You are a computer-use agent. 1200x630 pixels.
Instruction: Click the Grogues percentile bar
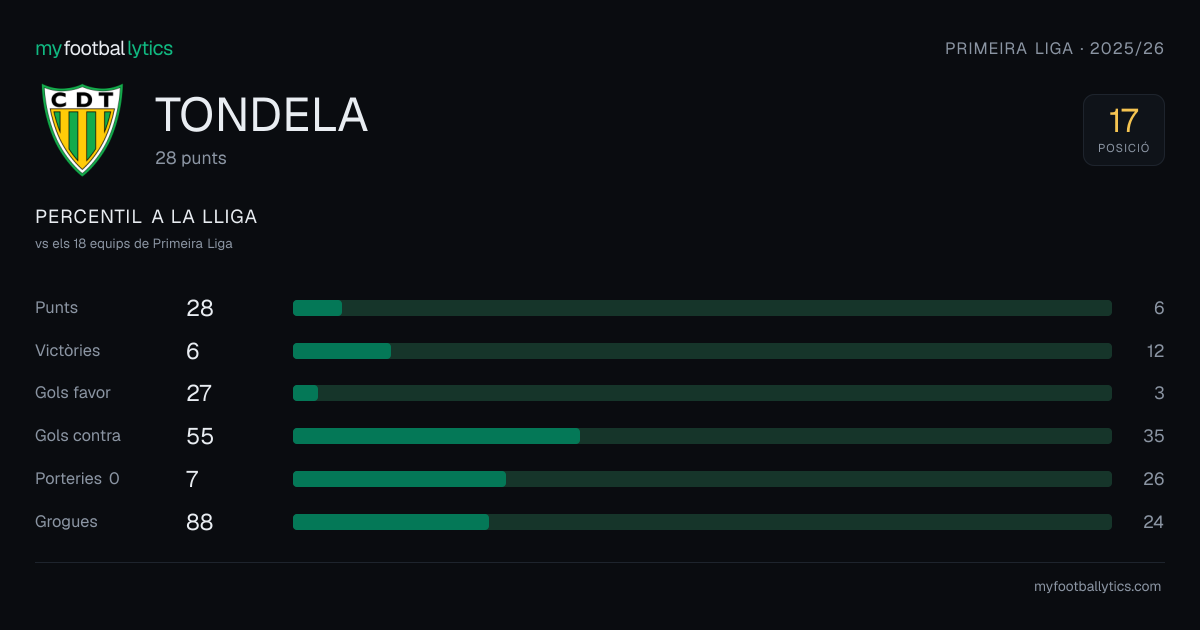(x=702, y=522)
